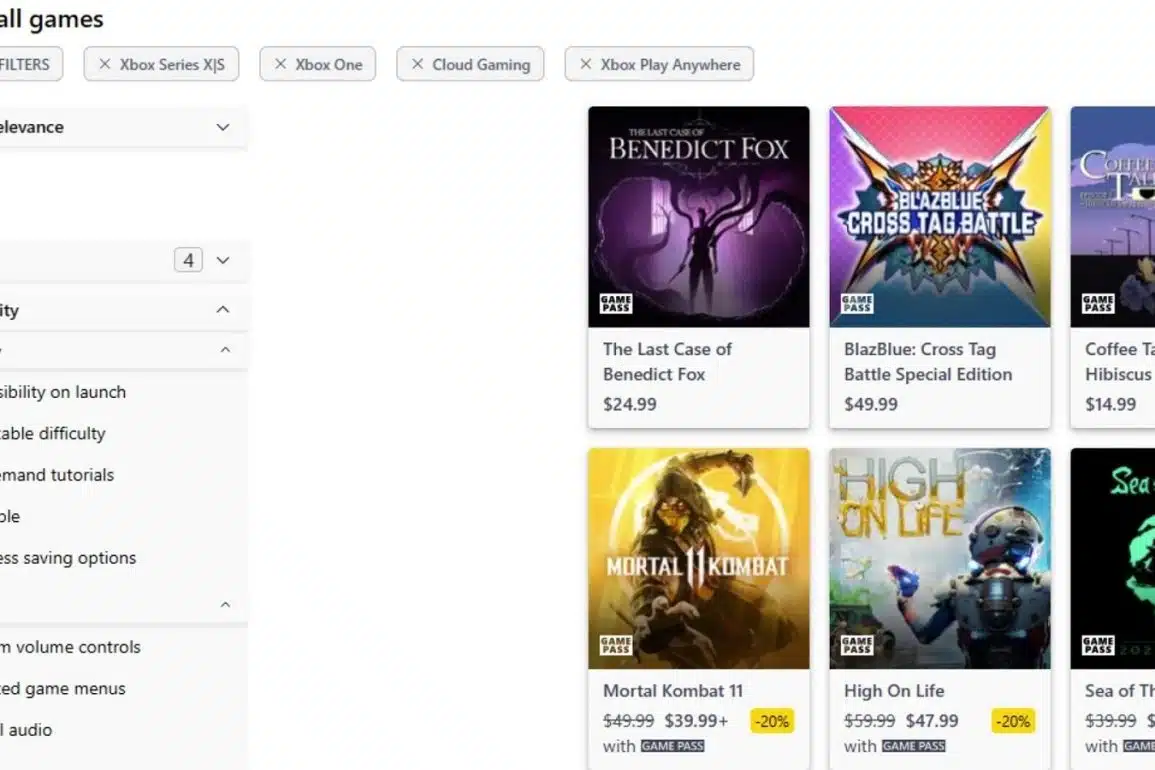
Task: Open the Sea of Thieves title link
Action: [x=1120, y=691]
